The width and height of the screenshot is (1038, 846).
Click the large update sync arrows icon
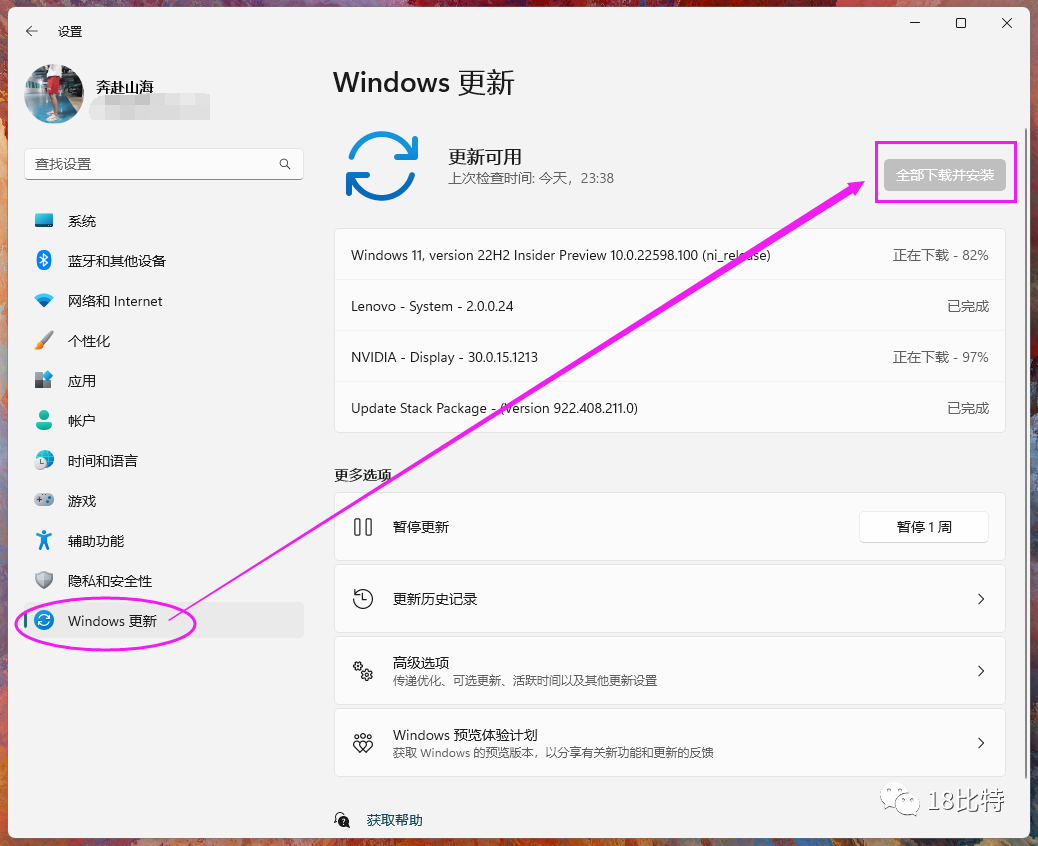pos(382,166)
